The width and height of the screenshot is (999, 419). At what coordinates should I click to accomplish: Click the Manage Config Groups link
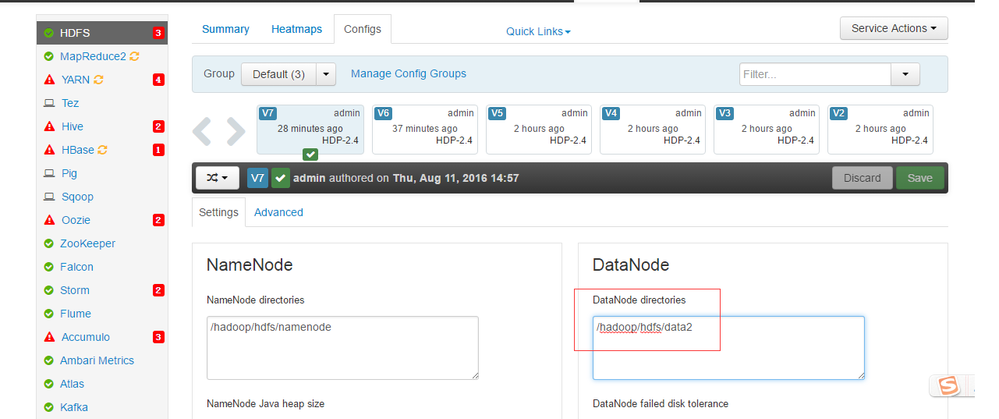point(408,74)
